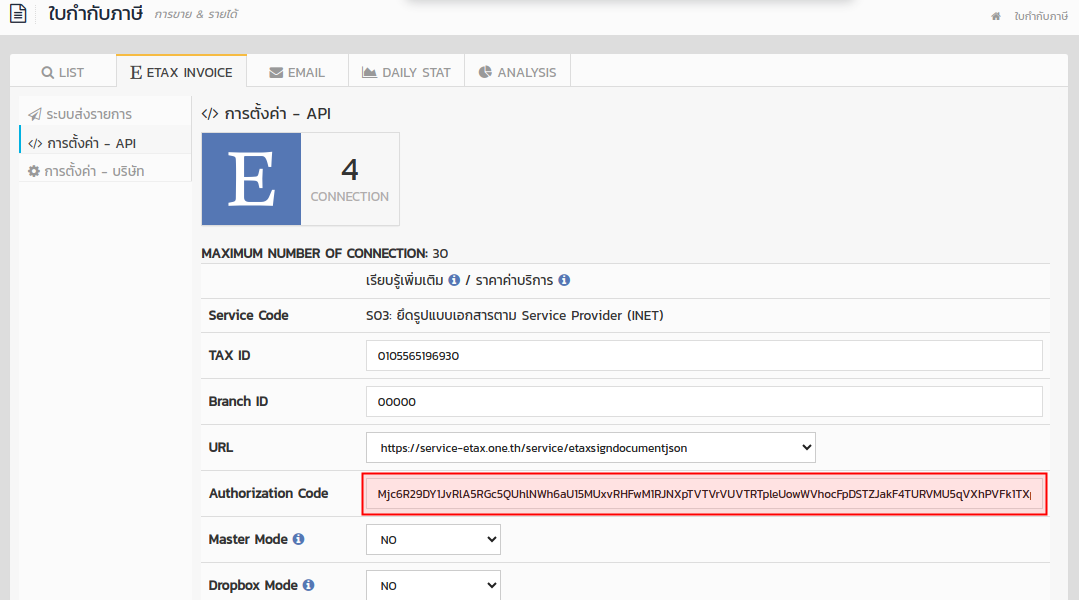Open การตั้งค่า - บริษัท sidebar item
This screenshot has width=1079, height=600.
pos(105,171)
